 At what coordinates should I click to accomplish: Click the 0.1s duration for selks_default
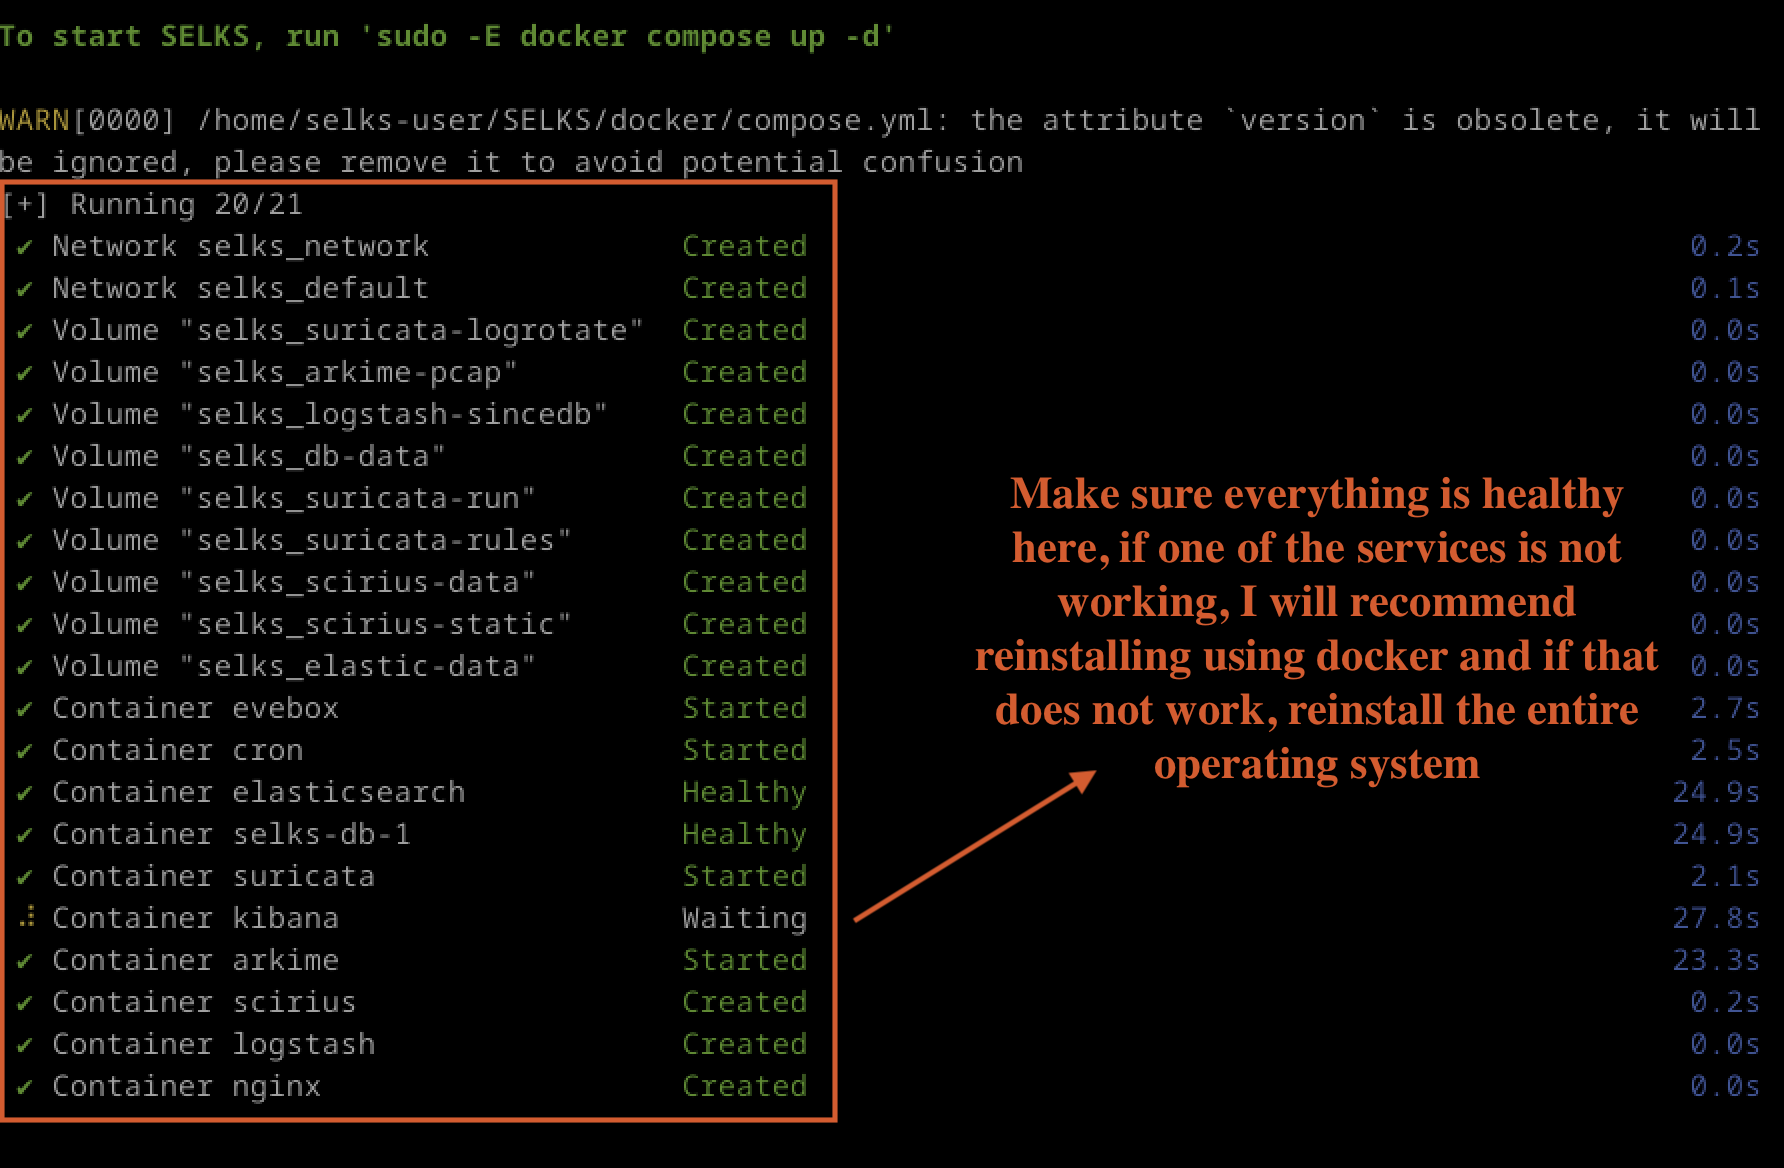(1725, 289)
